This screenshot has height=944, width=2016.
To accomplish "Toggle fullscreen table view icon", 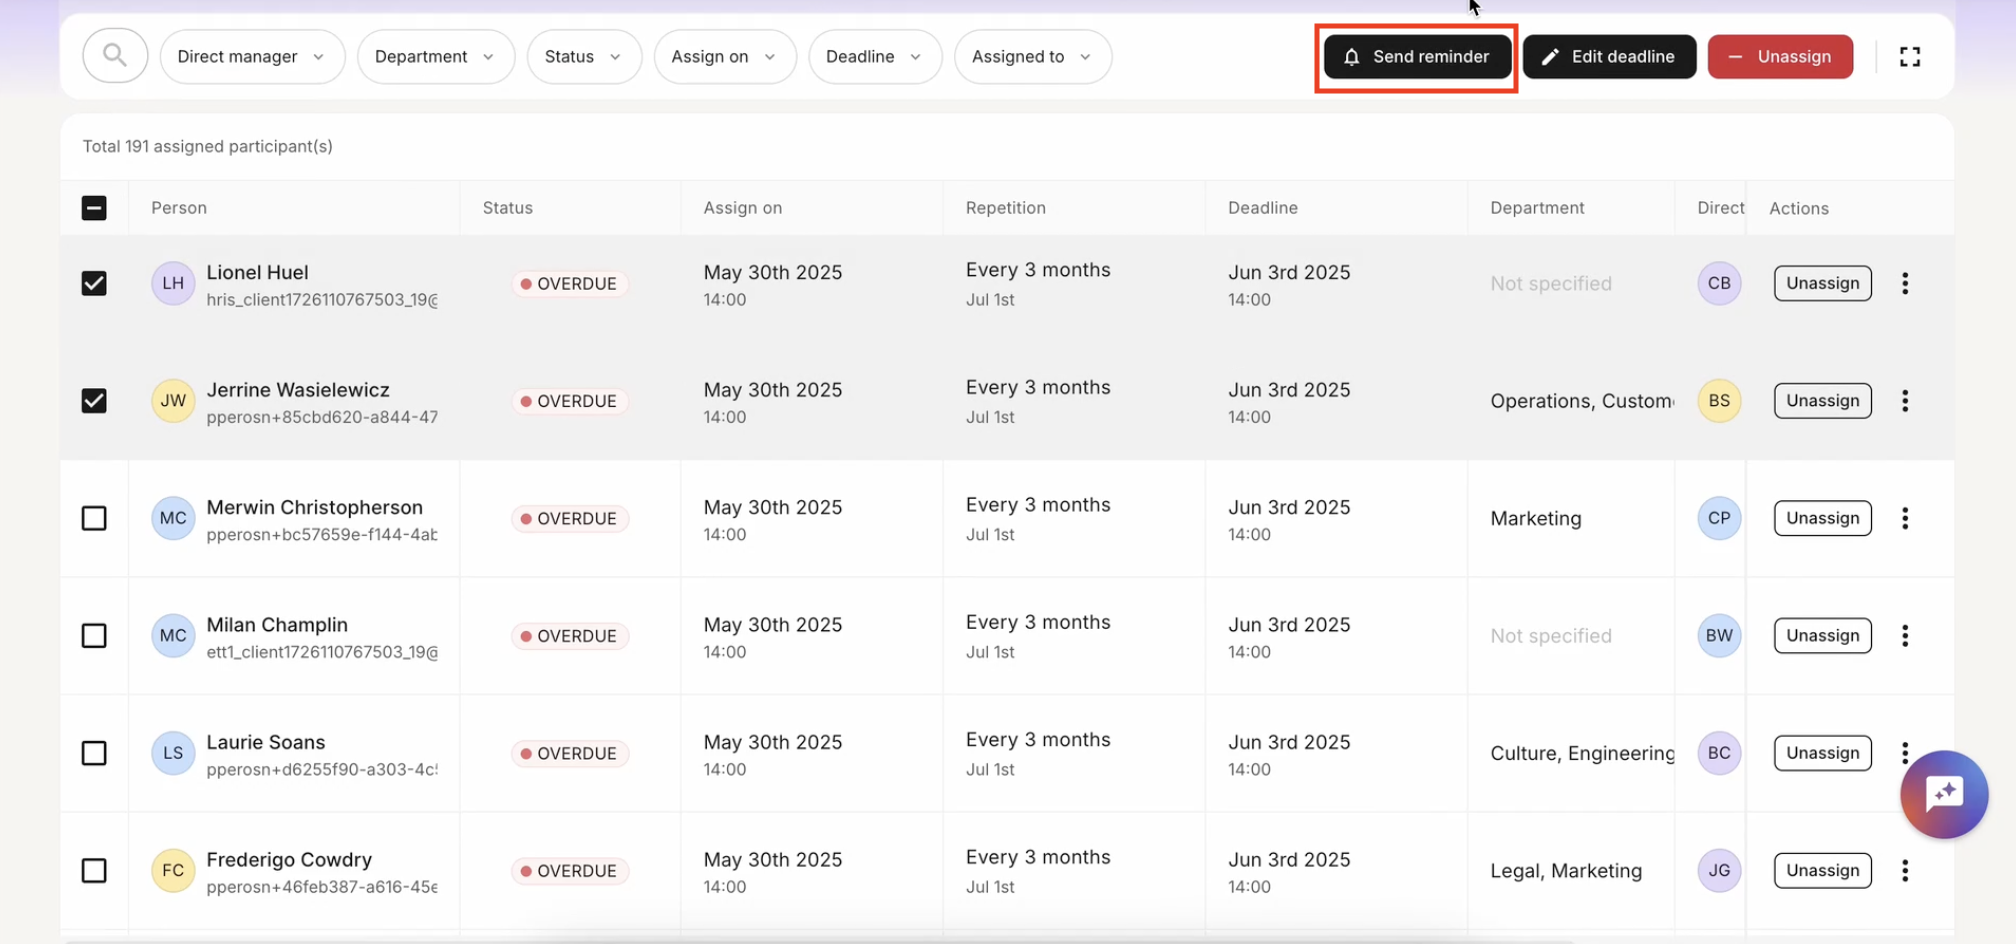I will (x=1909, y=57).
